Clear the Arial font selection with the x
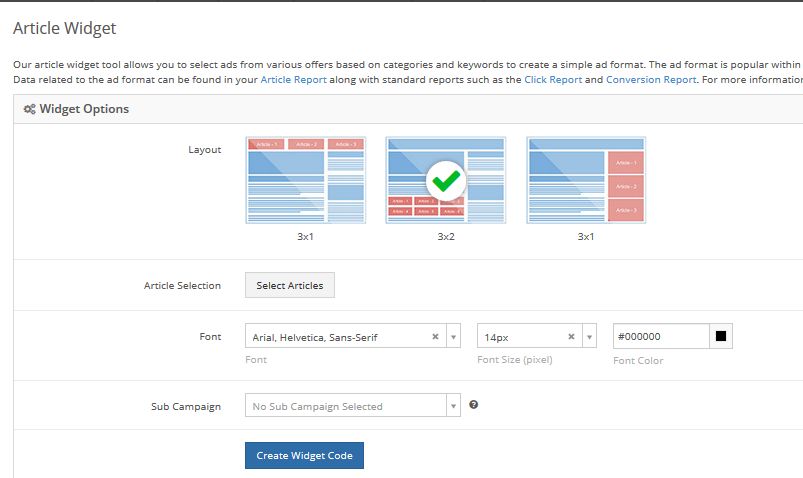This screenshot has height=478, width=803. pyautogui.click(x=435, y=337)
